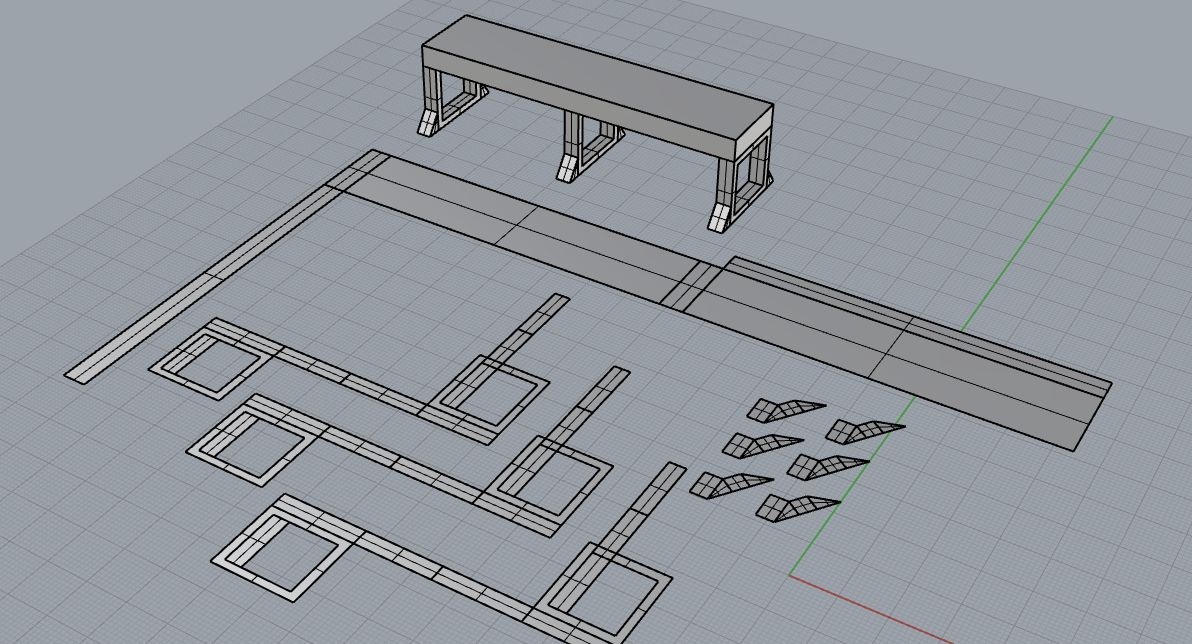This screenshot has width=1192, height=644.
Task: Click the red X-axis line
Action: click(870, 610)
